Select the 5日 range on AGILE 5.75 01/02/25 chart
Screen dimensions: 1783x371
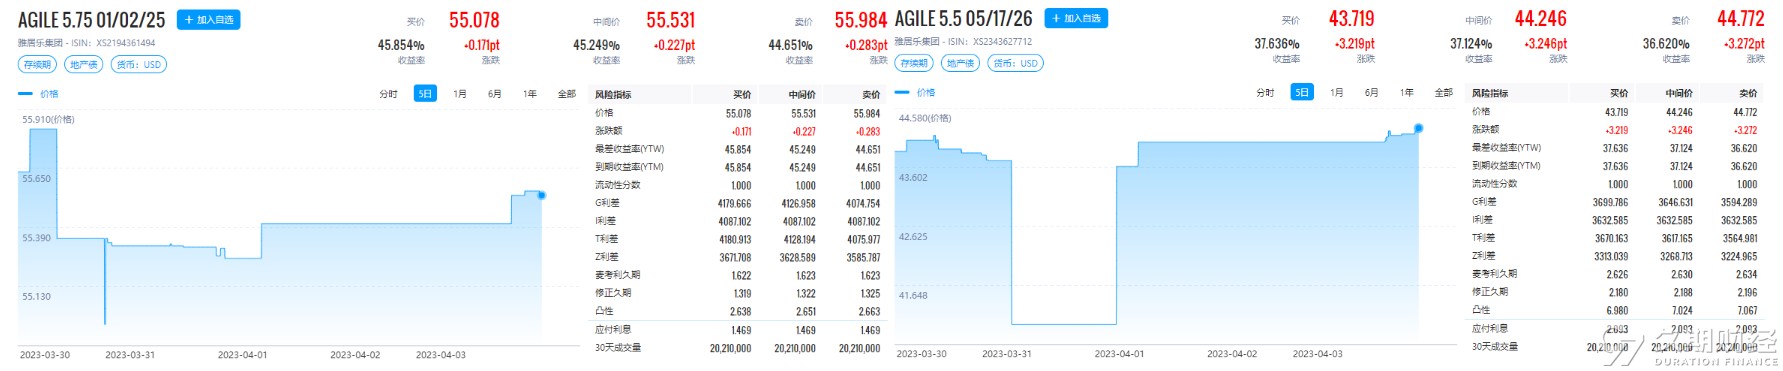[425, 94]
